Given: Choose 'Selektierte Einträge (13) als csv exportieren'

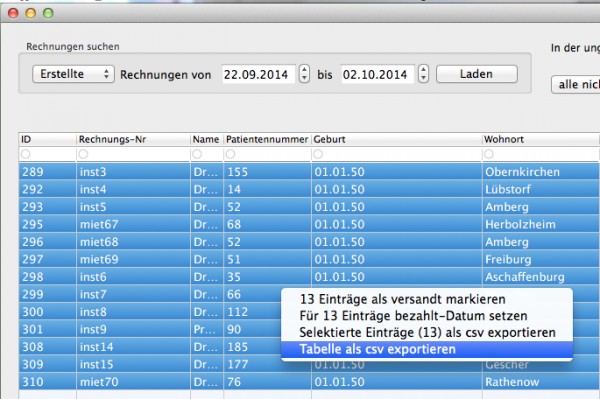Looking at the screenshot, I should pyautogui.click(x=427, y=332).
